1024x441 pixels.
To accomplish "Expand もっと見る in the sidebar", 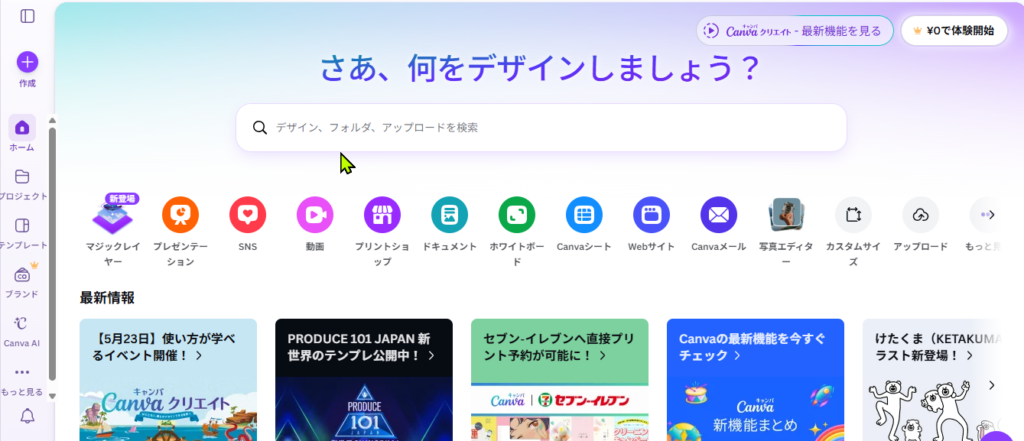I will click(x=22, y=381).
